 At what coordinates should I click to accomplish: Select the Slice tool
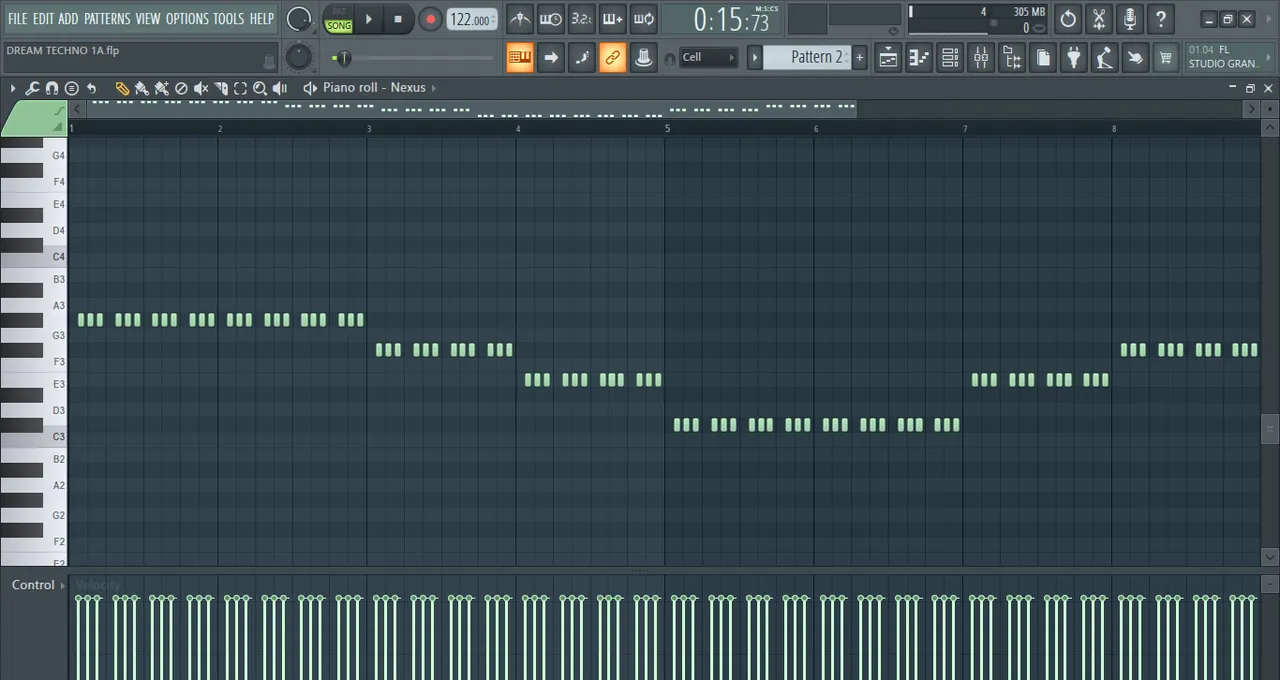pos(221,88)
